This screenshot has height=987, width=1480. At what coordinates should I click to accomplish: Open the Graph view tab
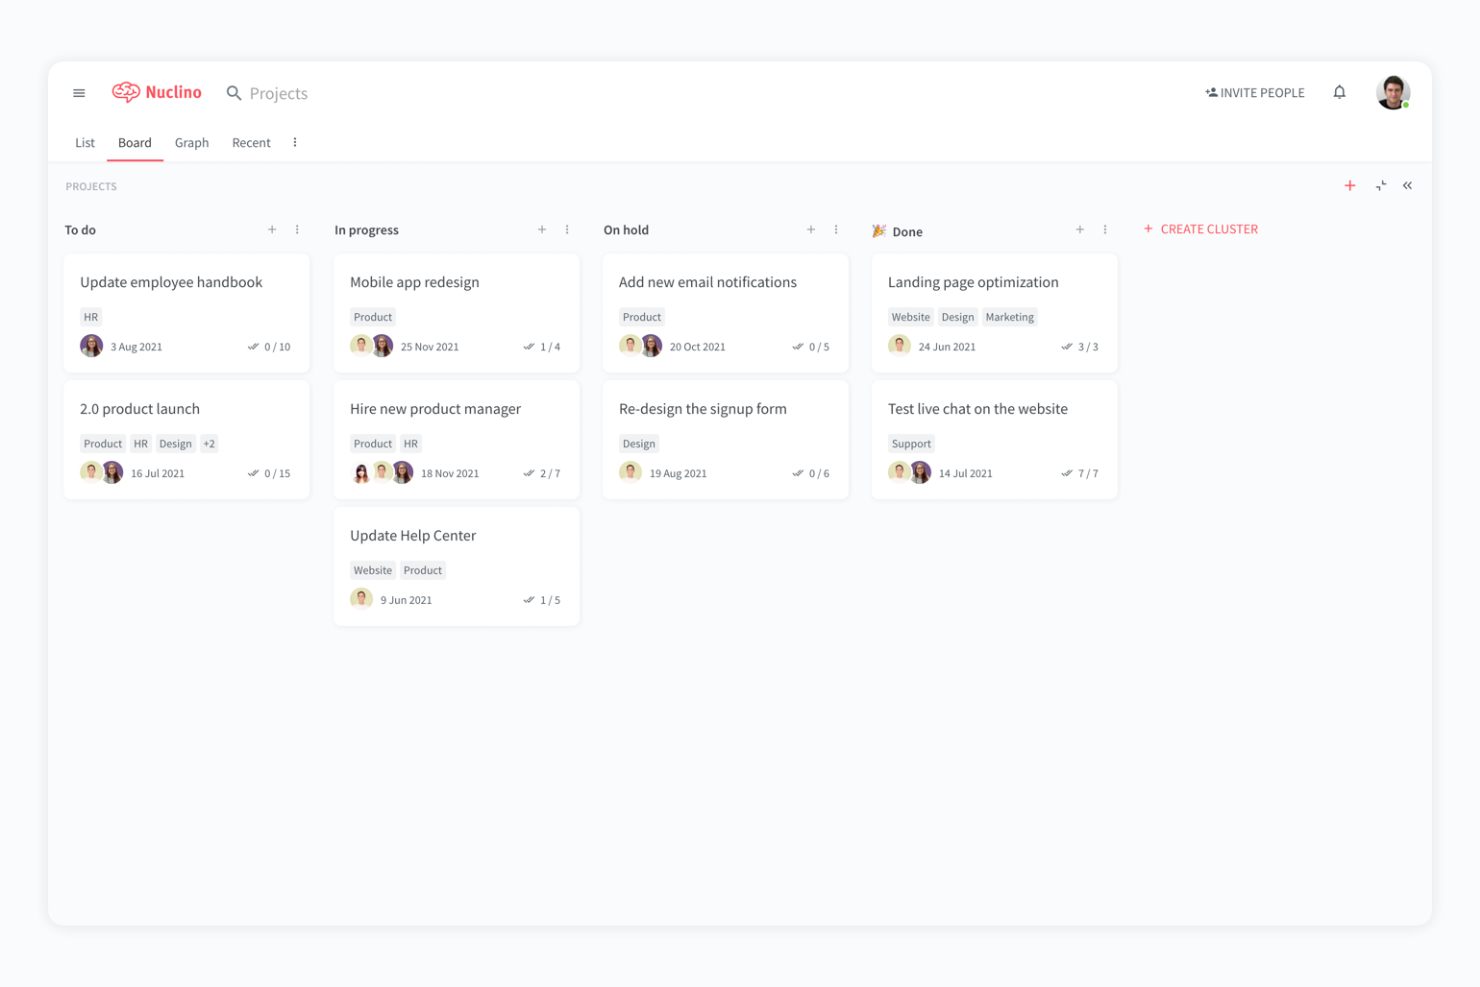pyautogui.click(x=191, y=142)
